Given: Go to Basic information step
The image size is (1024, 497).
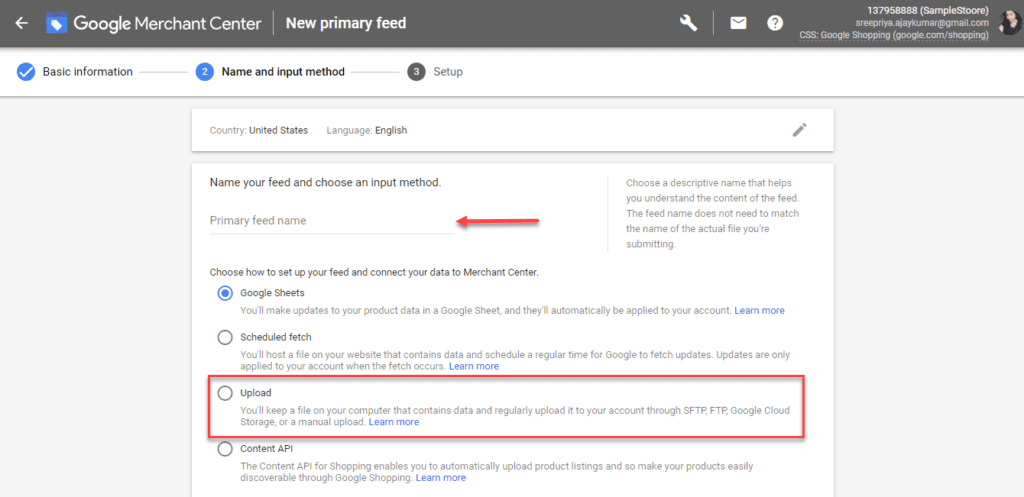Looking at the screenshot, I should click(x=87, y=72).
